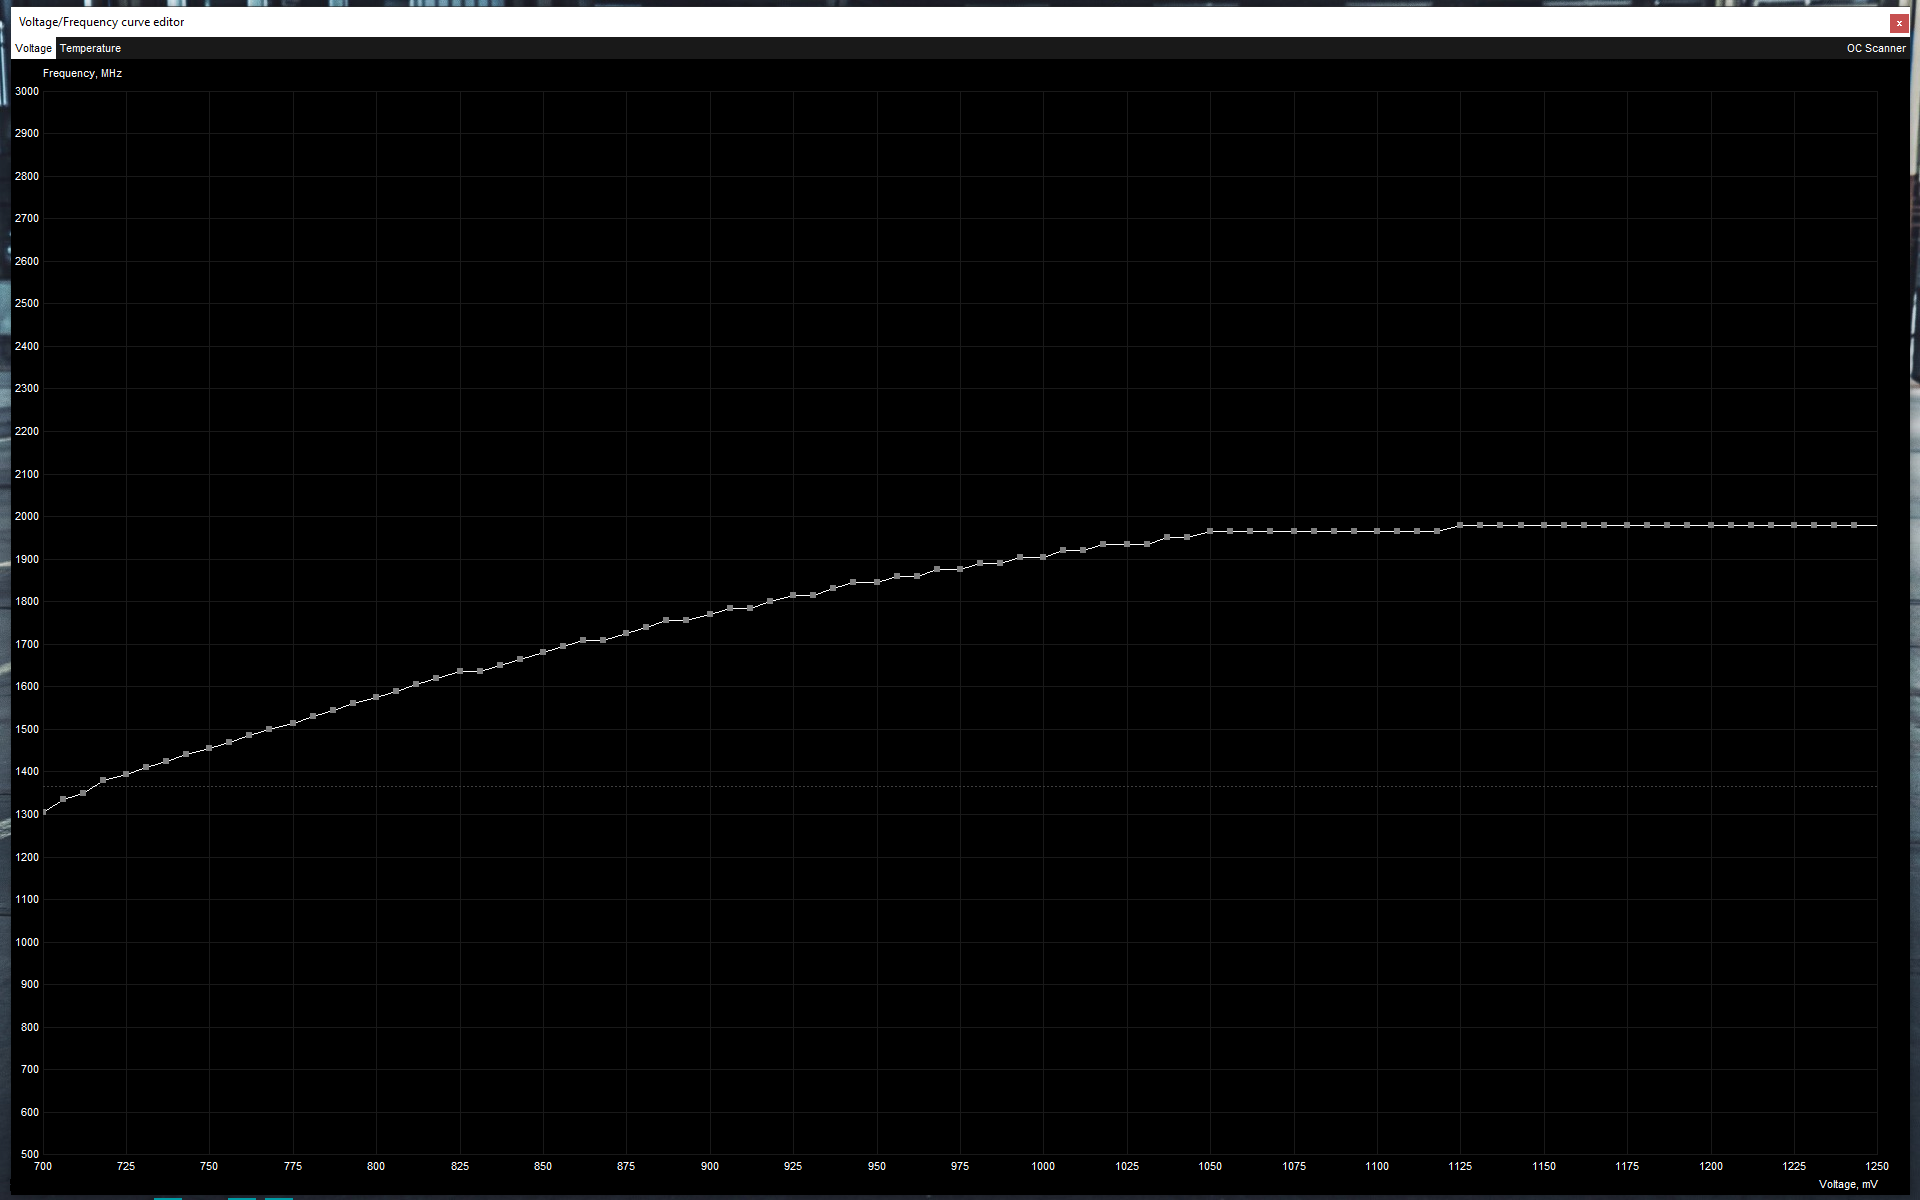Select the curve point at 900 mV
Screen dimensions: 1920x1200
[710, 614]
